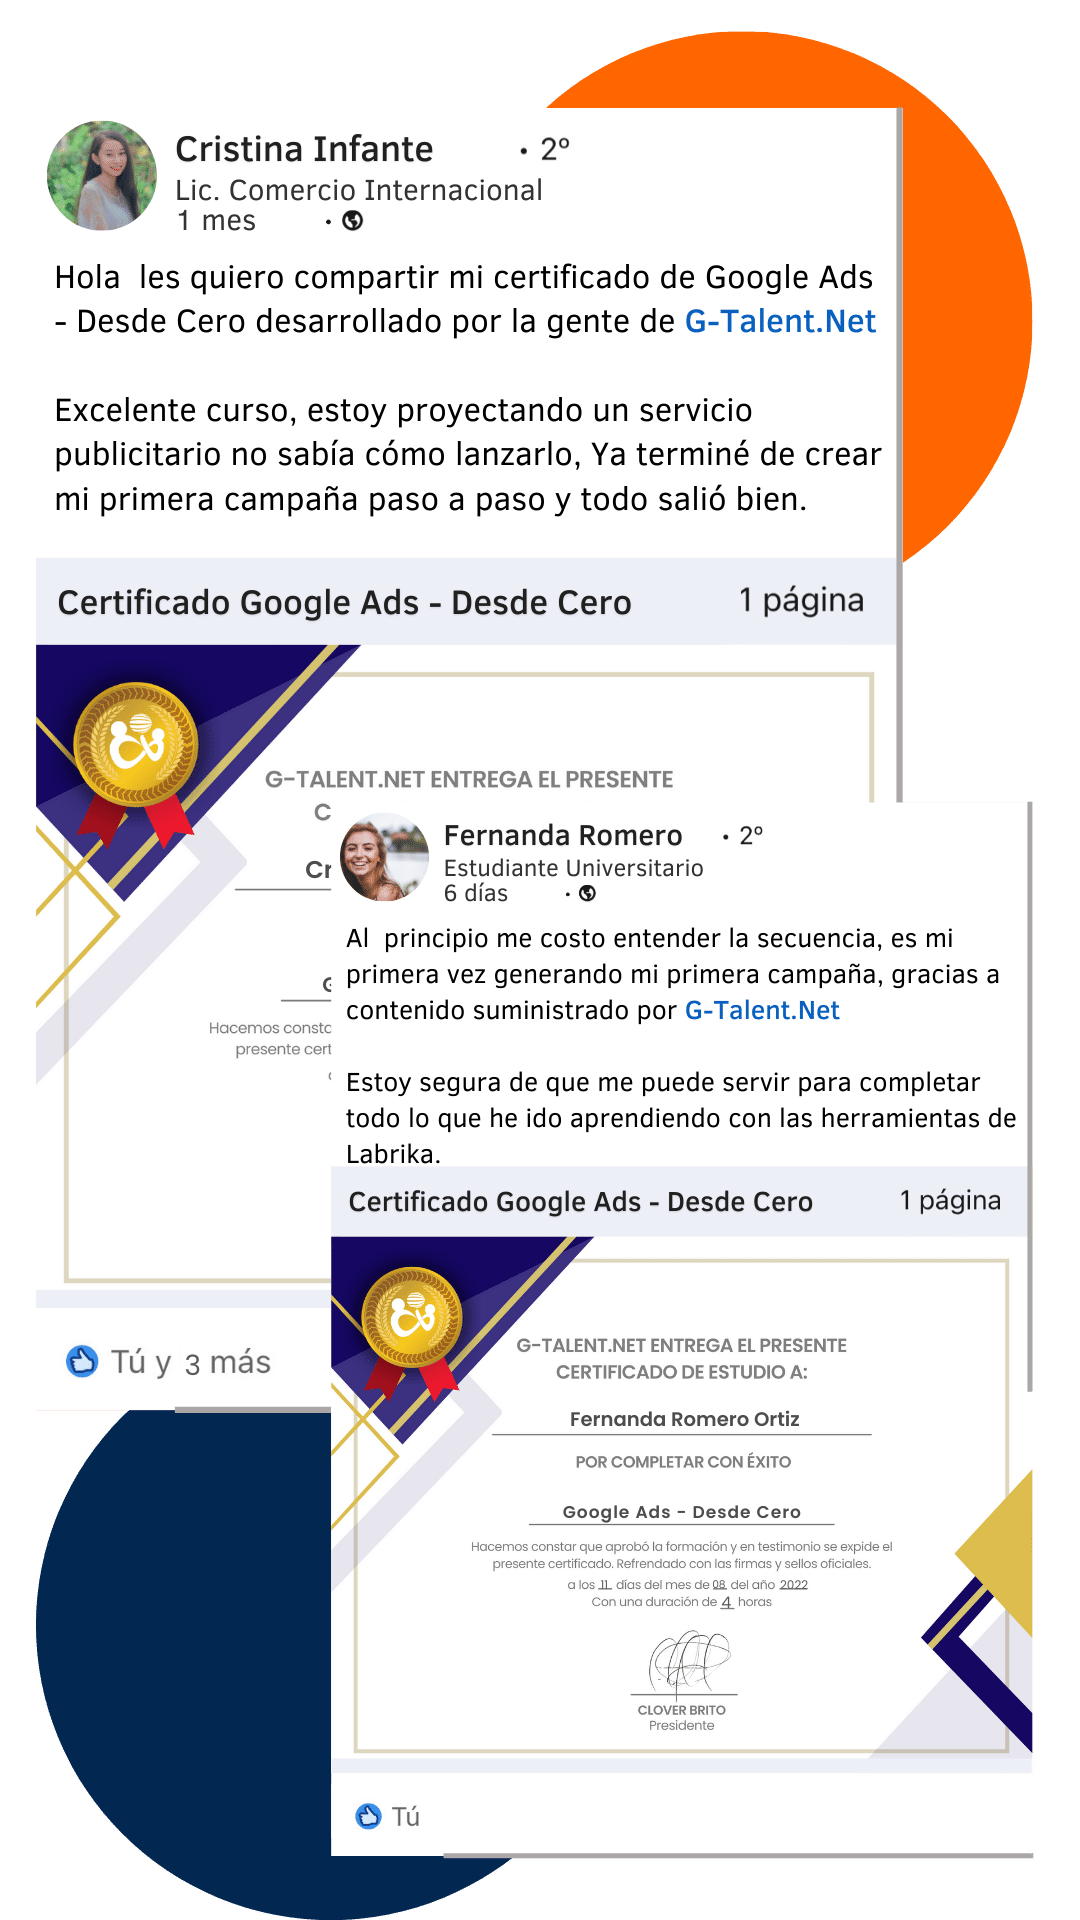Open Cristina Infante's profile photo
Screen dimensions: 1080x1920
[102, 176]
